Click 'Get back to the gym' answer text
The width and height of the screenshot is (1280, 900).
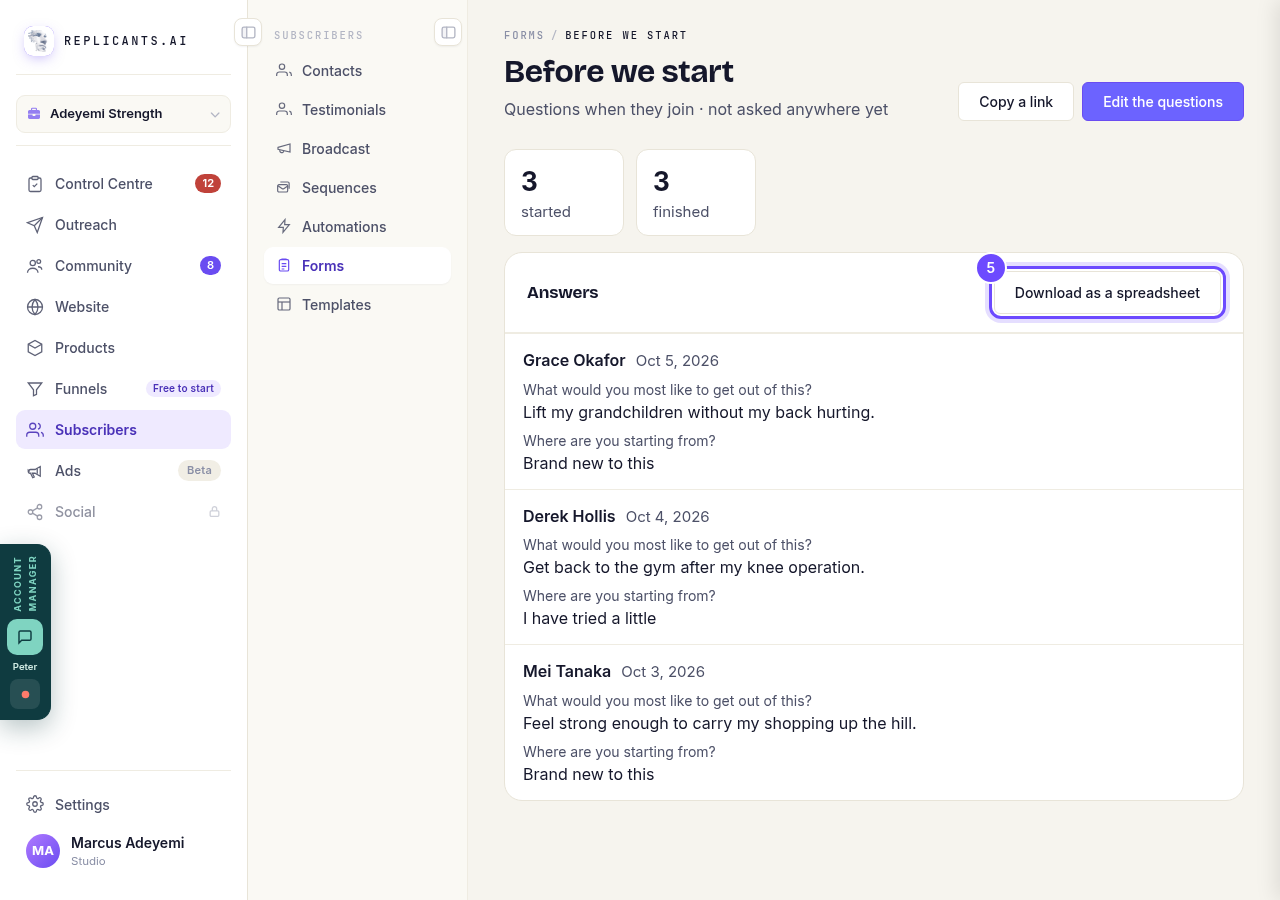pos(694,568)
